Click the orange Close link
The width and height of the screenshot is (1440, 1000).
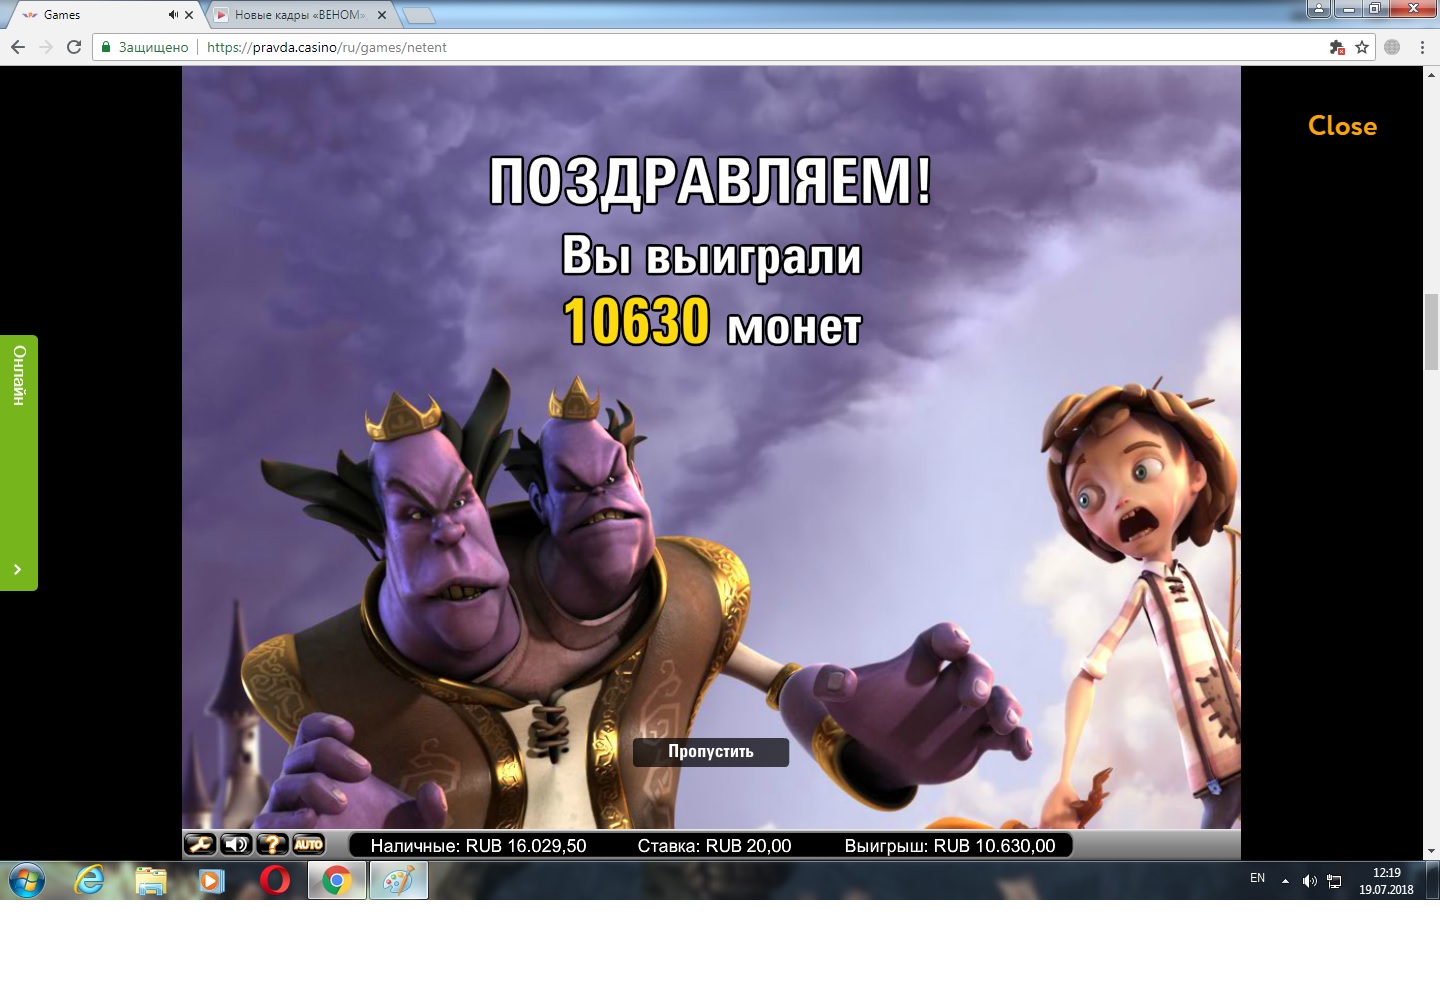pyautogui.click(x=1342, y=126)
